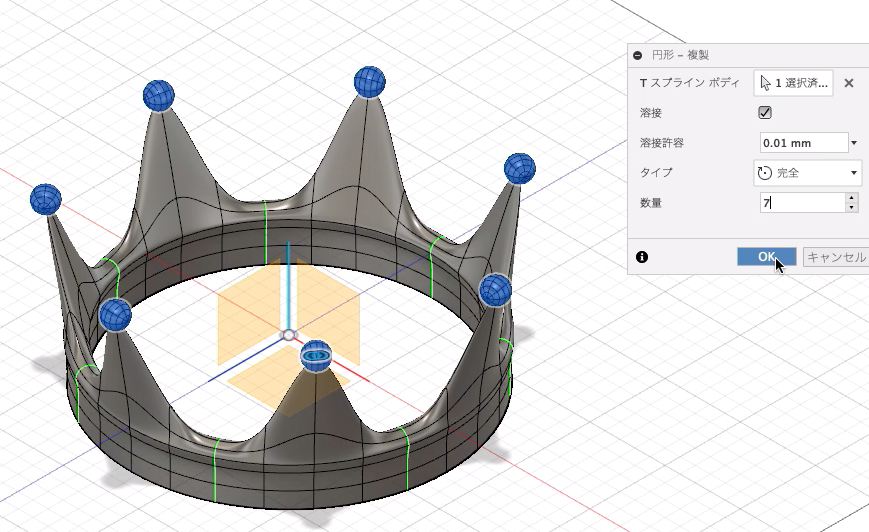This screenshot has height=532, width=869.
Task: Clear the T-spline body selection X
Action: tap(848, 83)
